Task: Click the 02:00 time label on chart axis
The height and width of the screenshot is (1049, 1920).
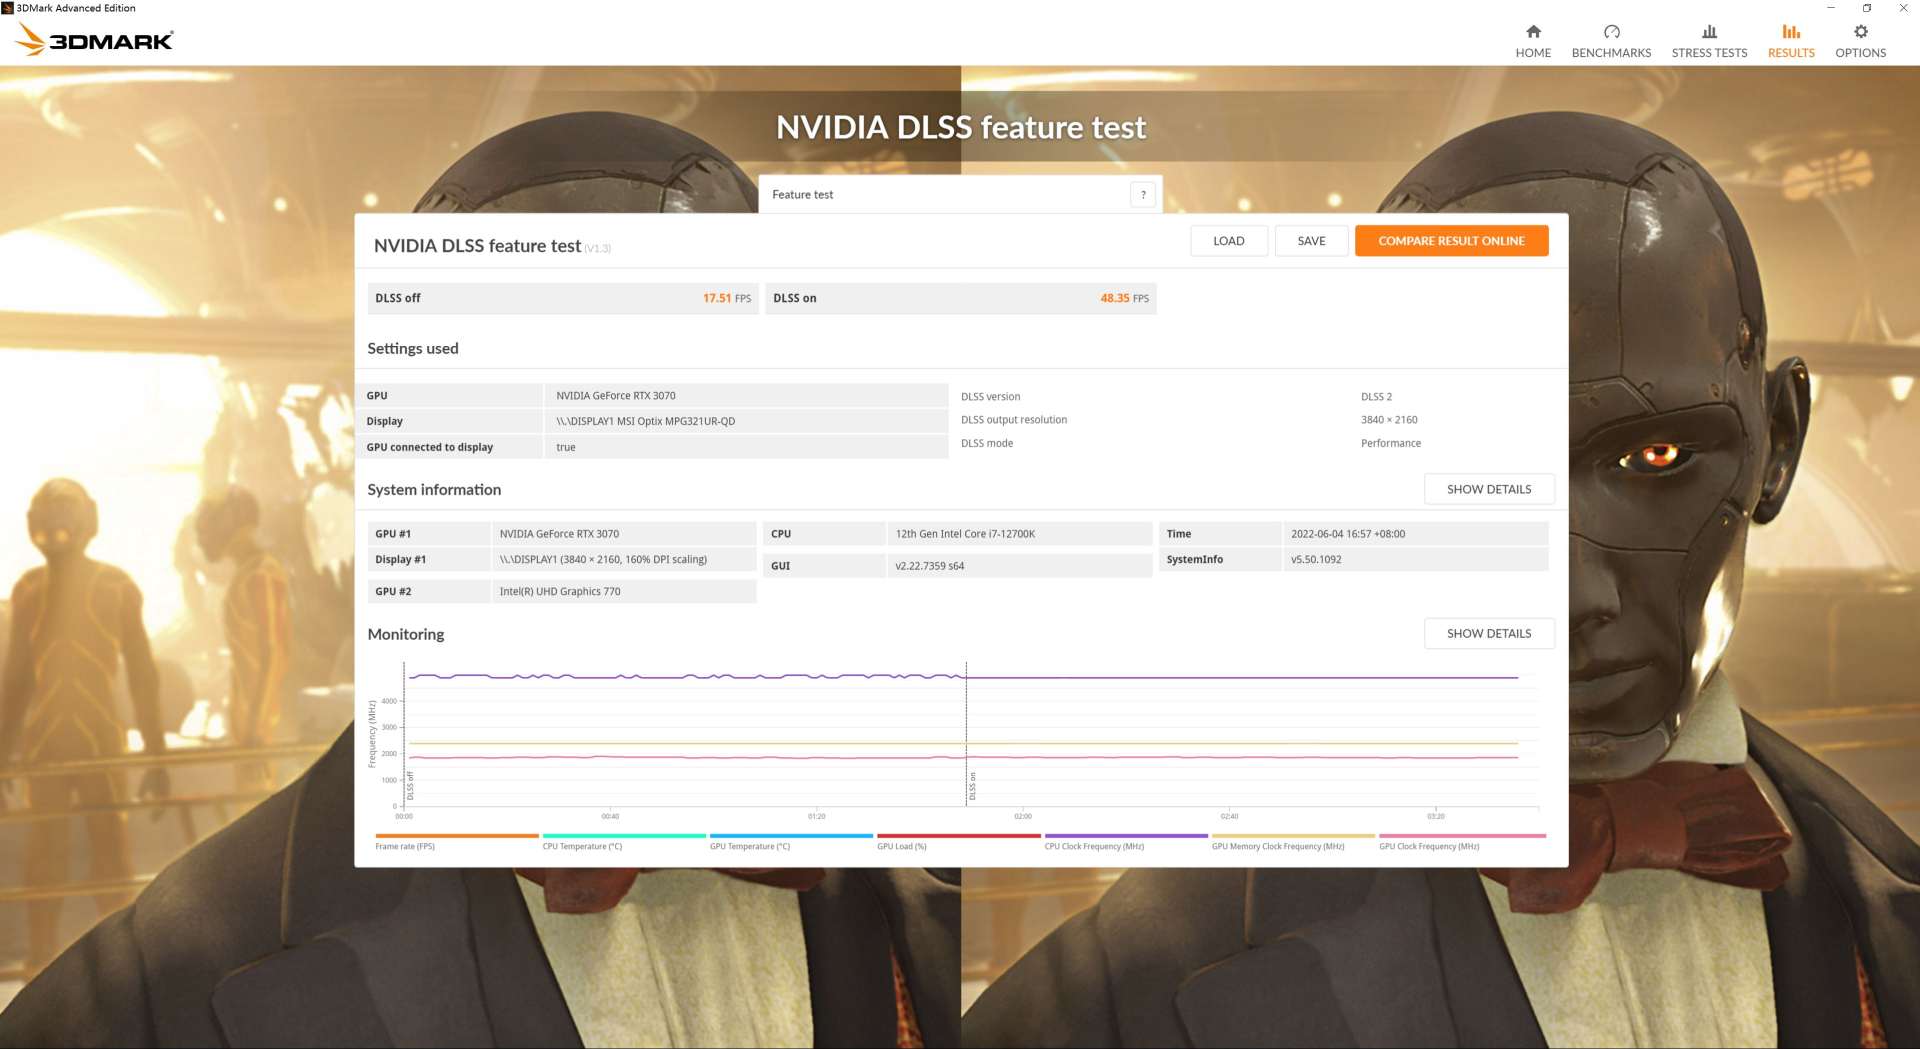Action: click(1023, 817)
